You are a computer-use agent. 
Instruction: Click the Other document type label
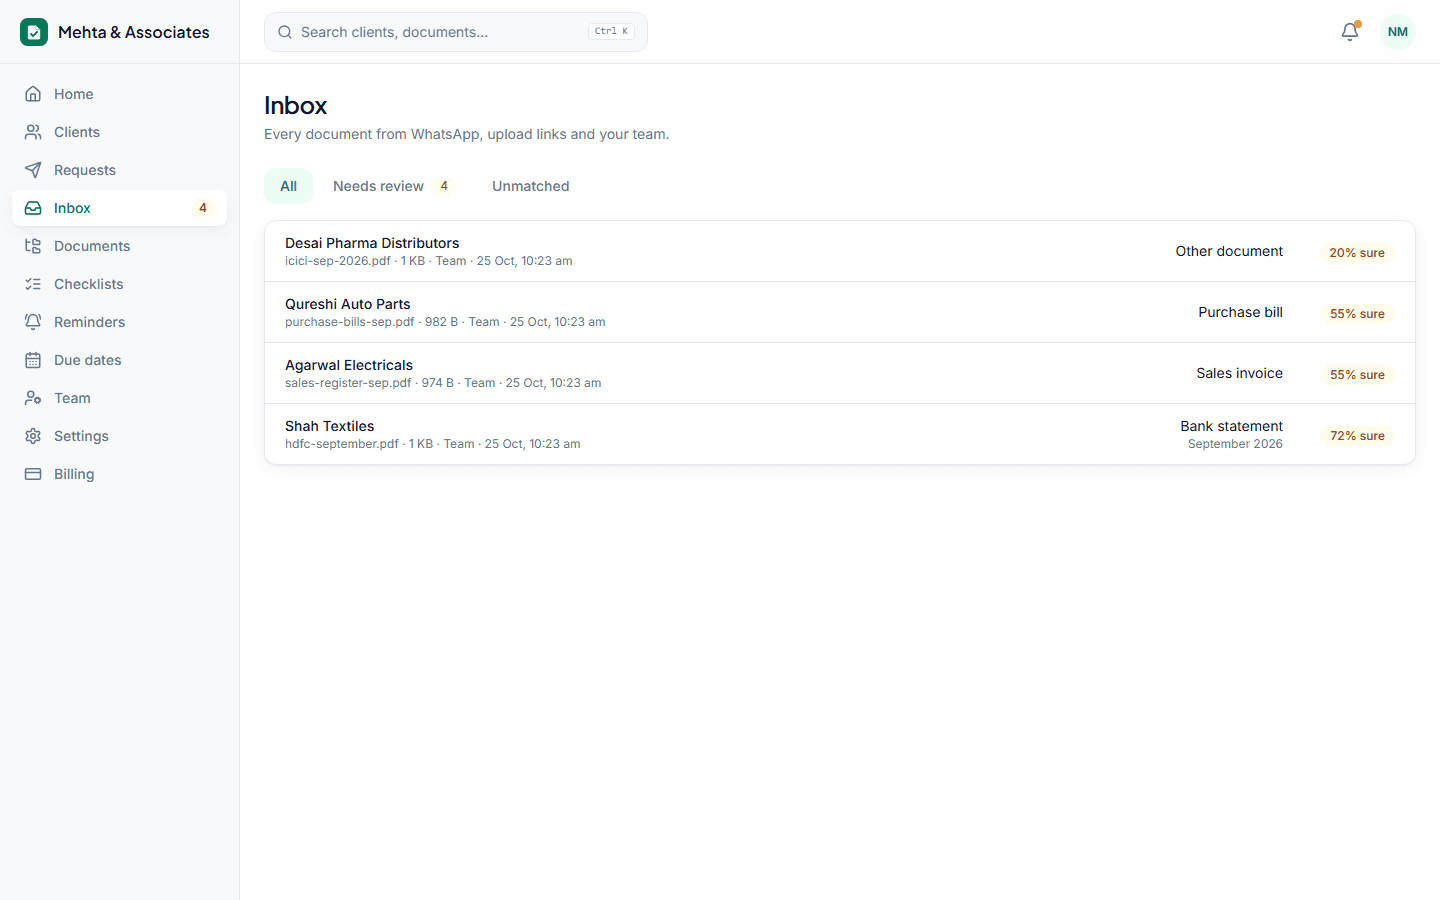coord(1229,251)
